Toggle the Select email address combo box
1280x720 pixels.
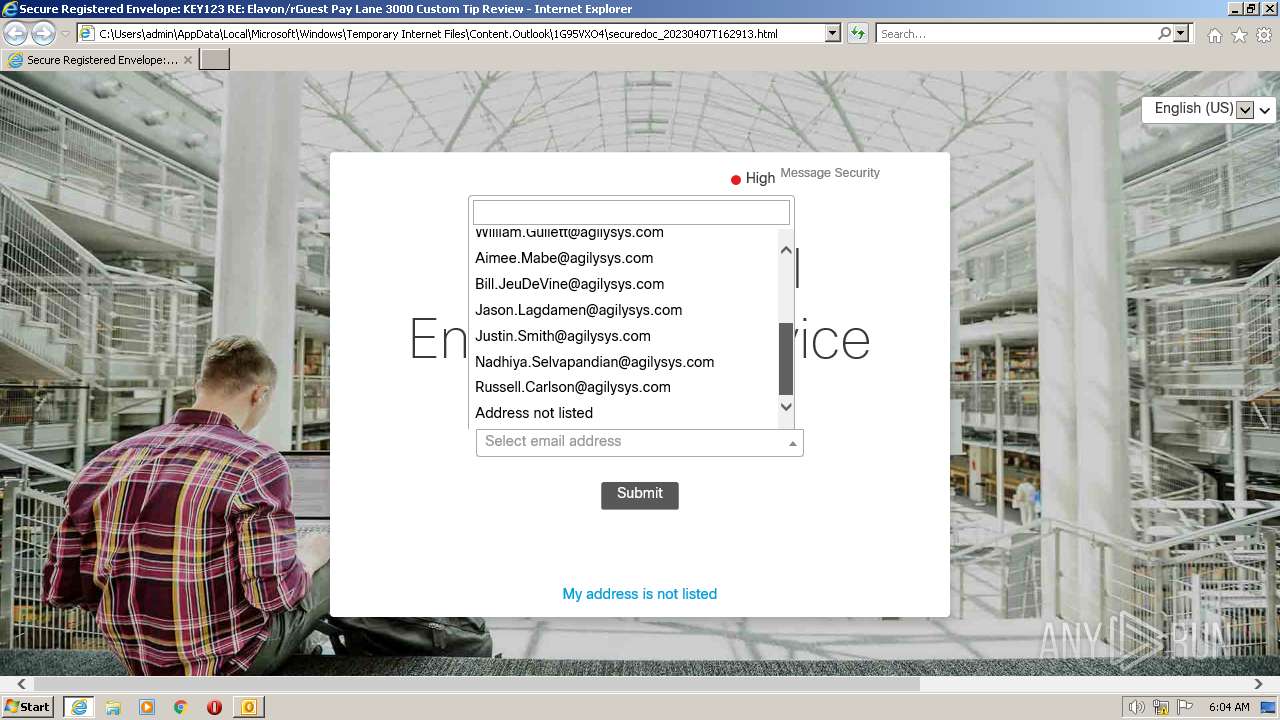pyautogui.click(x=640, y=442)
